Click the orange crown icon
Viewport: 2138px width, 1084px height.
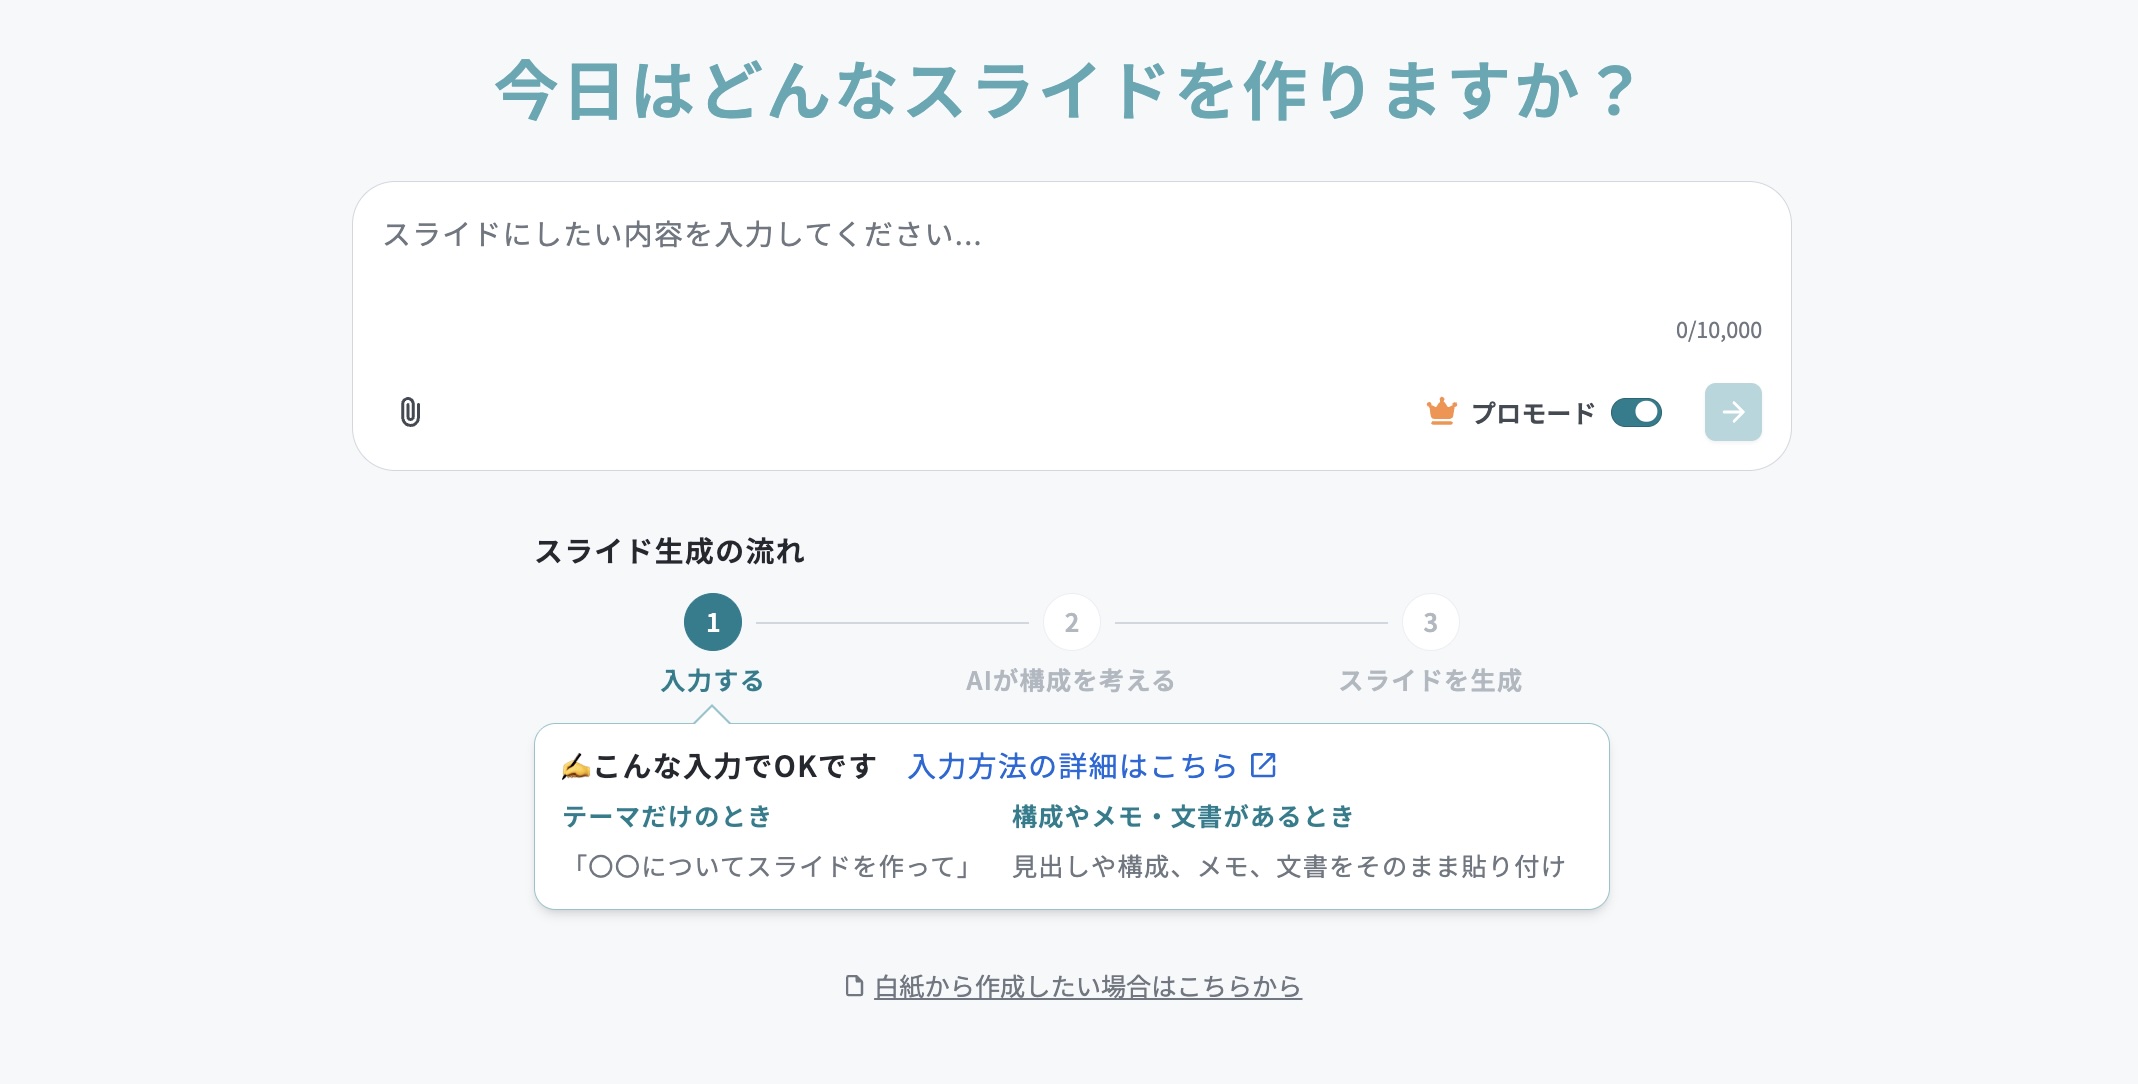pyautogui.click(x=1441, y=411)
